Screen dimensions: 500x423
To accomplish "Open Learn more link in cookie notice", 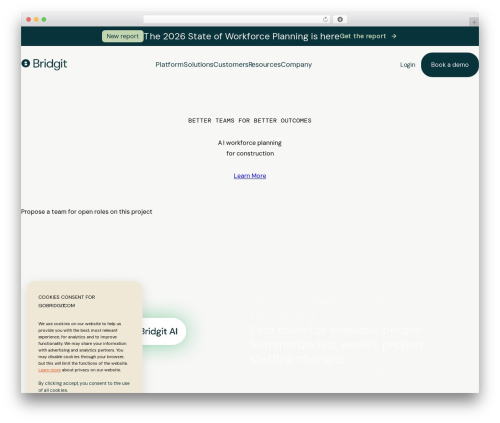I will click(49, 370).
